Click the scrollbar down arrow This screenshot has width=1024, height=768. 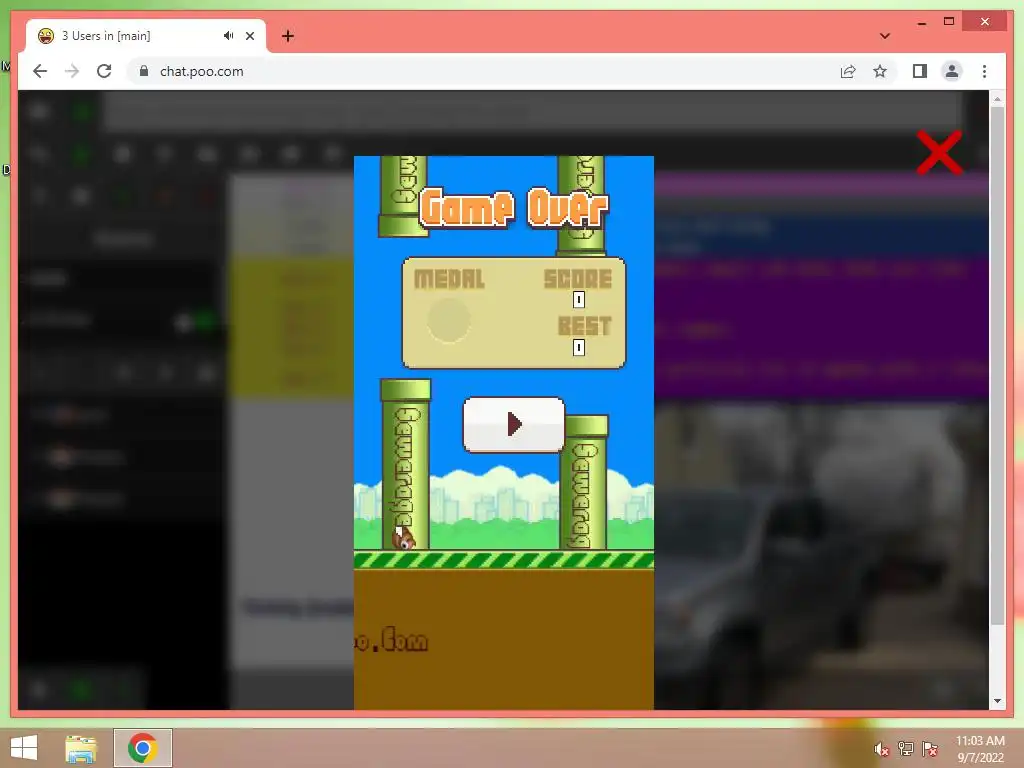(x=997, y=701)
